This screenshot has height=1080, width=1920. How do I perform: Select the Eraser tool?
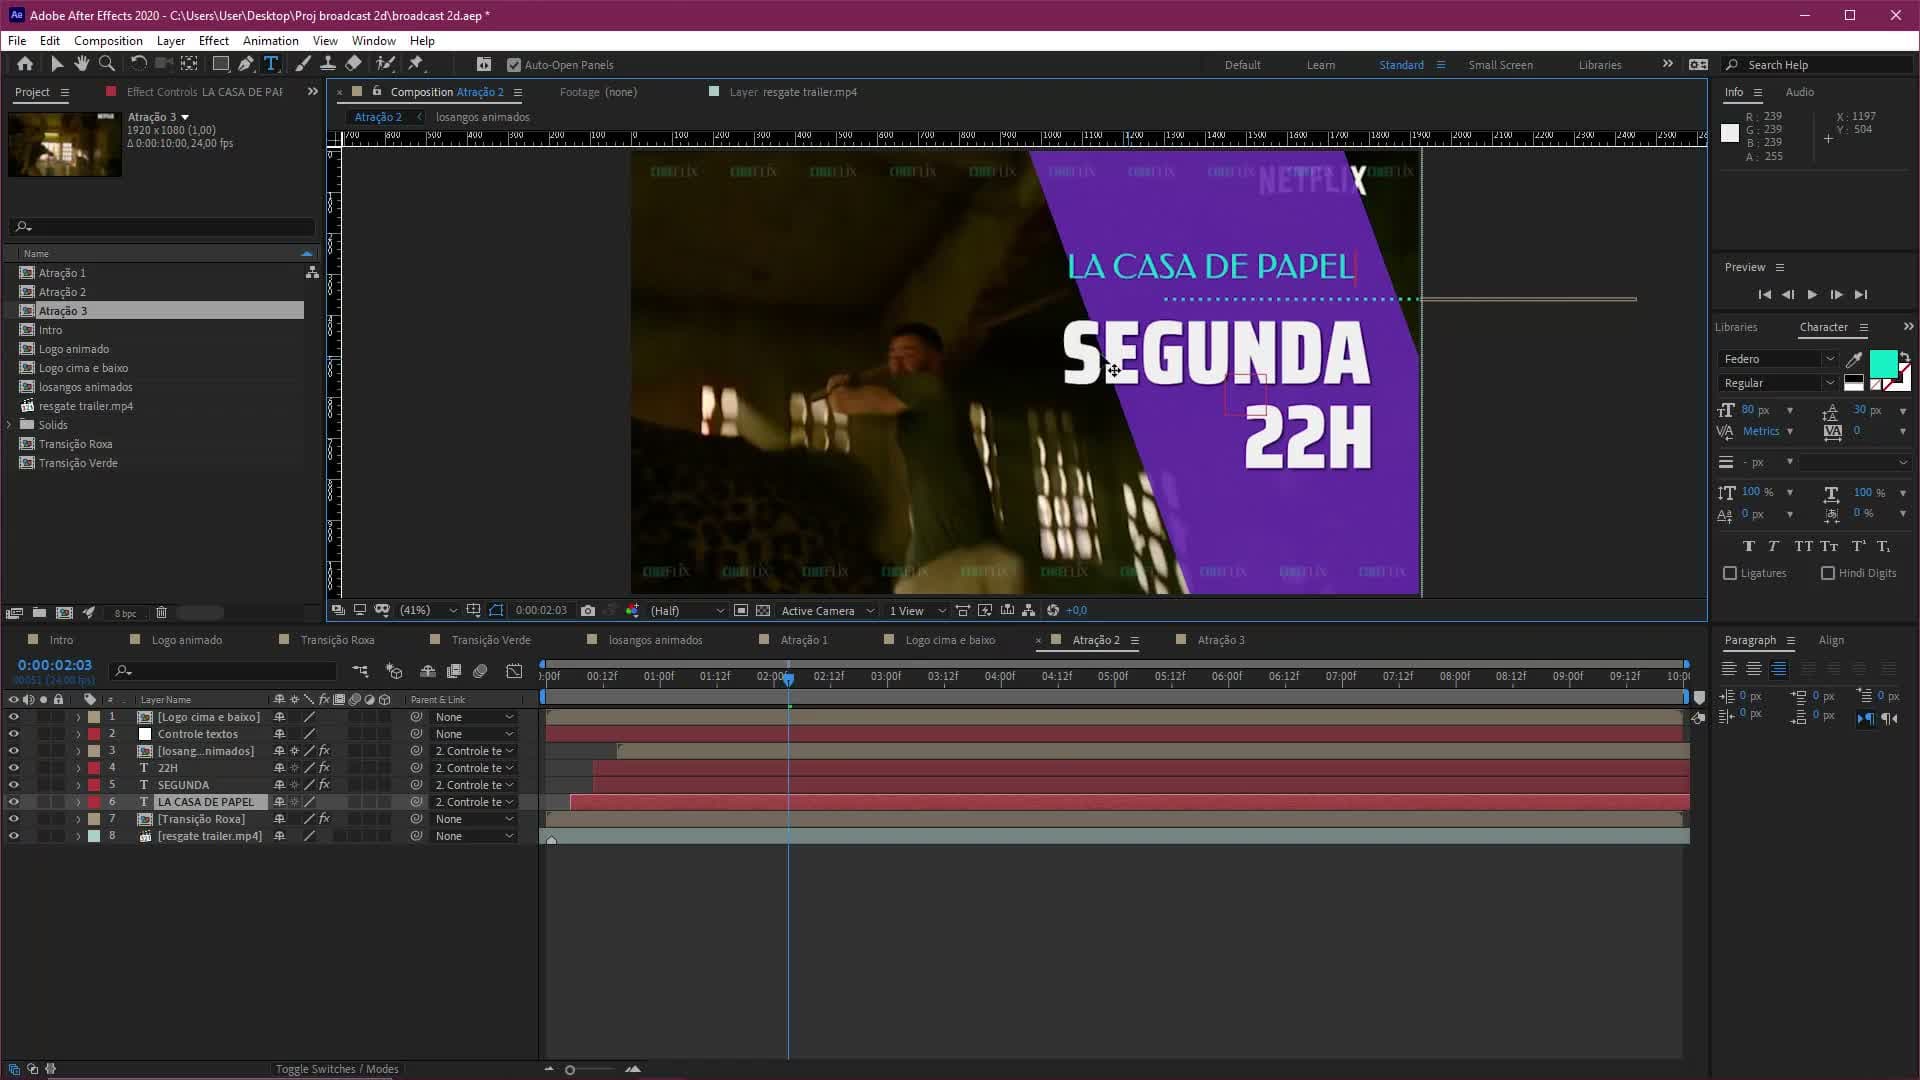pos(353,64)
